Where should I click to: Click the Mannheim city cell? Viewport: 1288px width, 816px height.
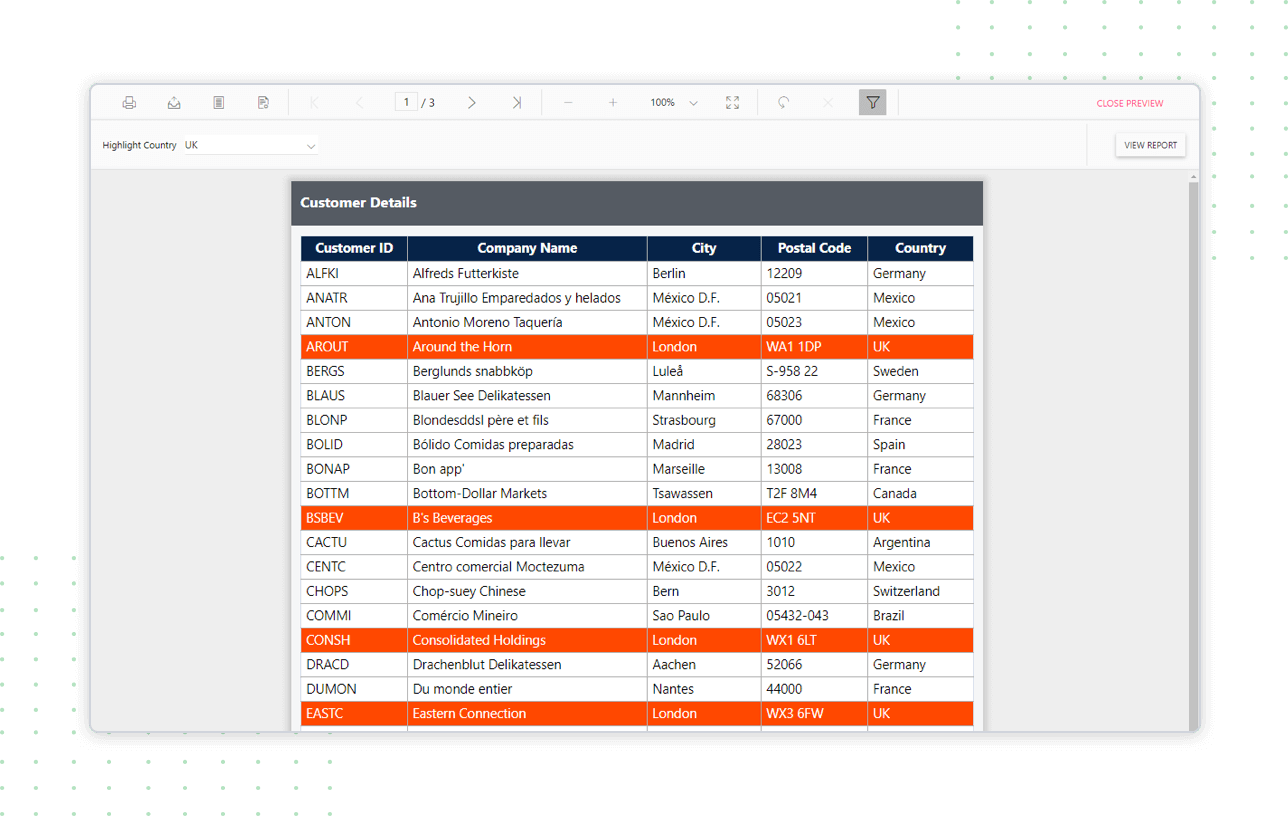tap(704, 396)
